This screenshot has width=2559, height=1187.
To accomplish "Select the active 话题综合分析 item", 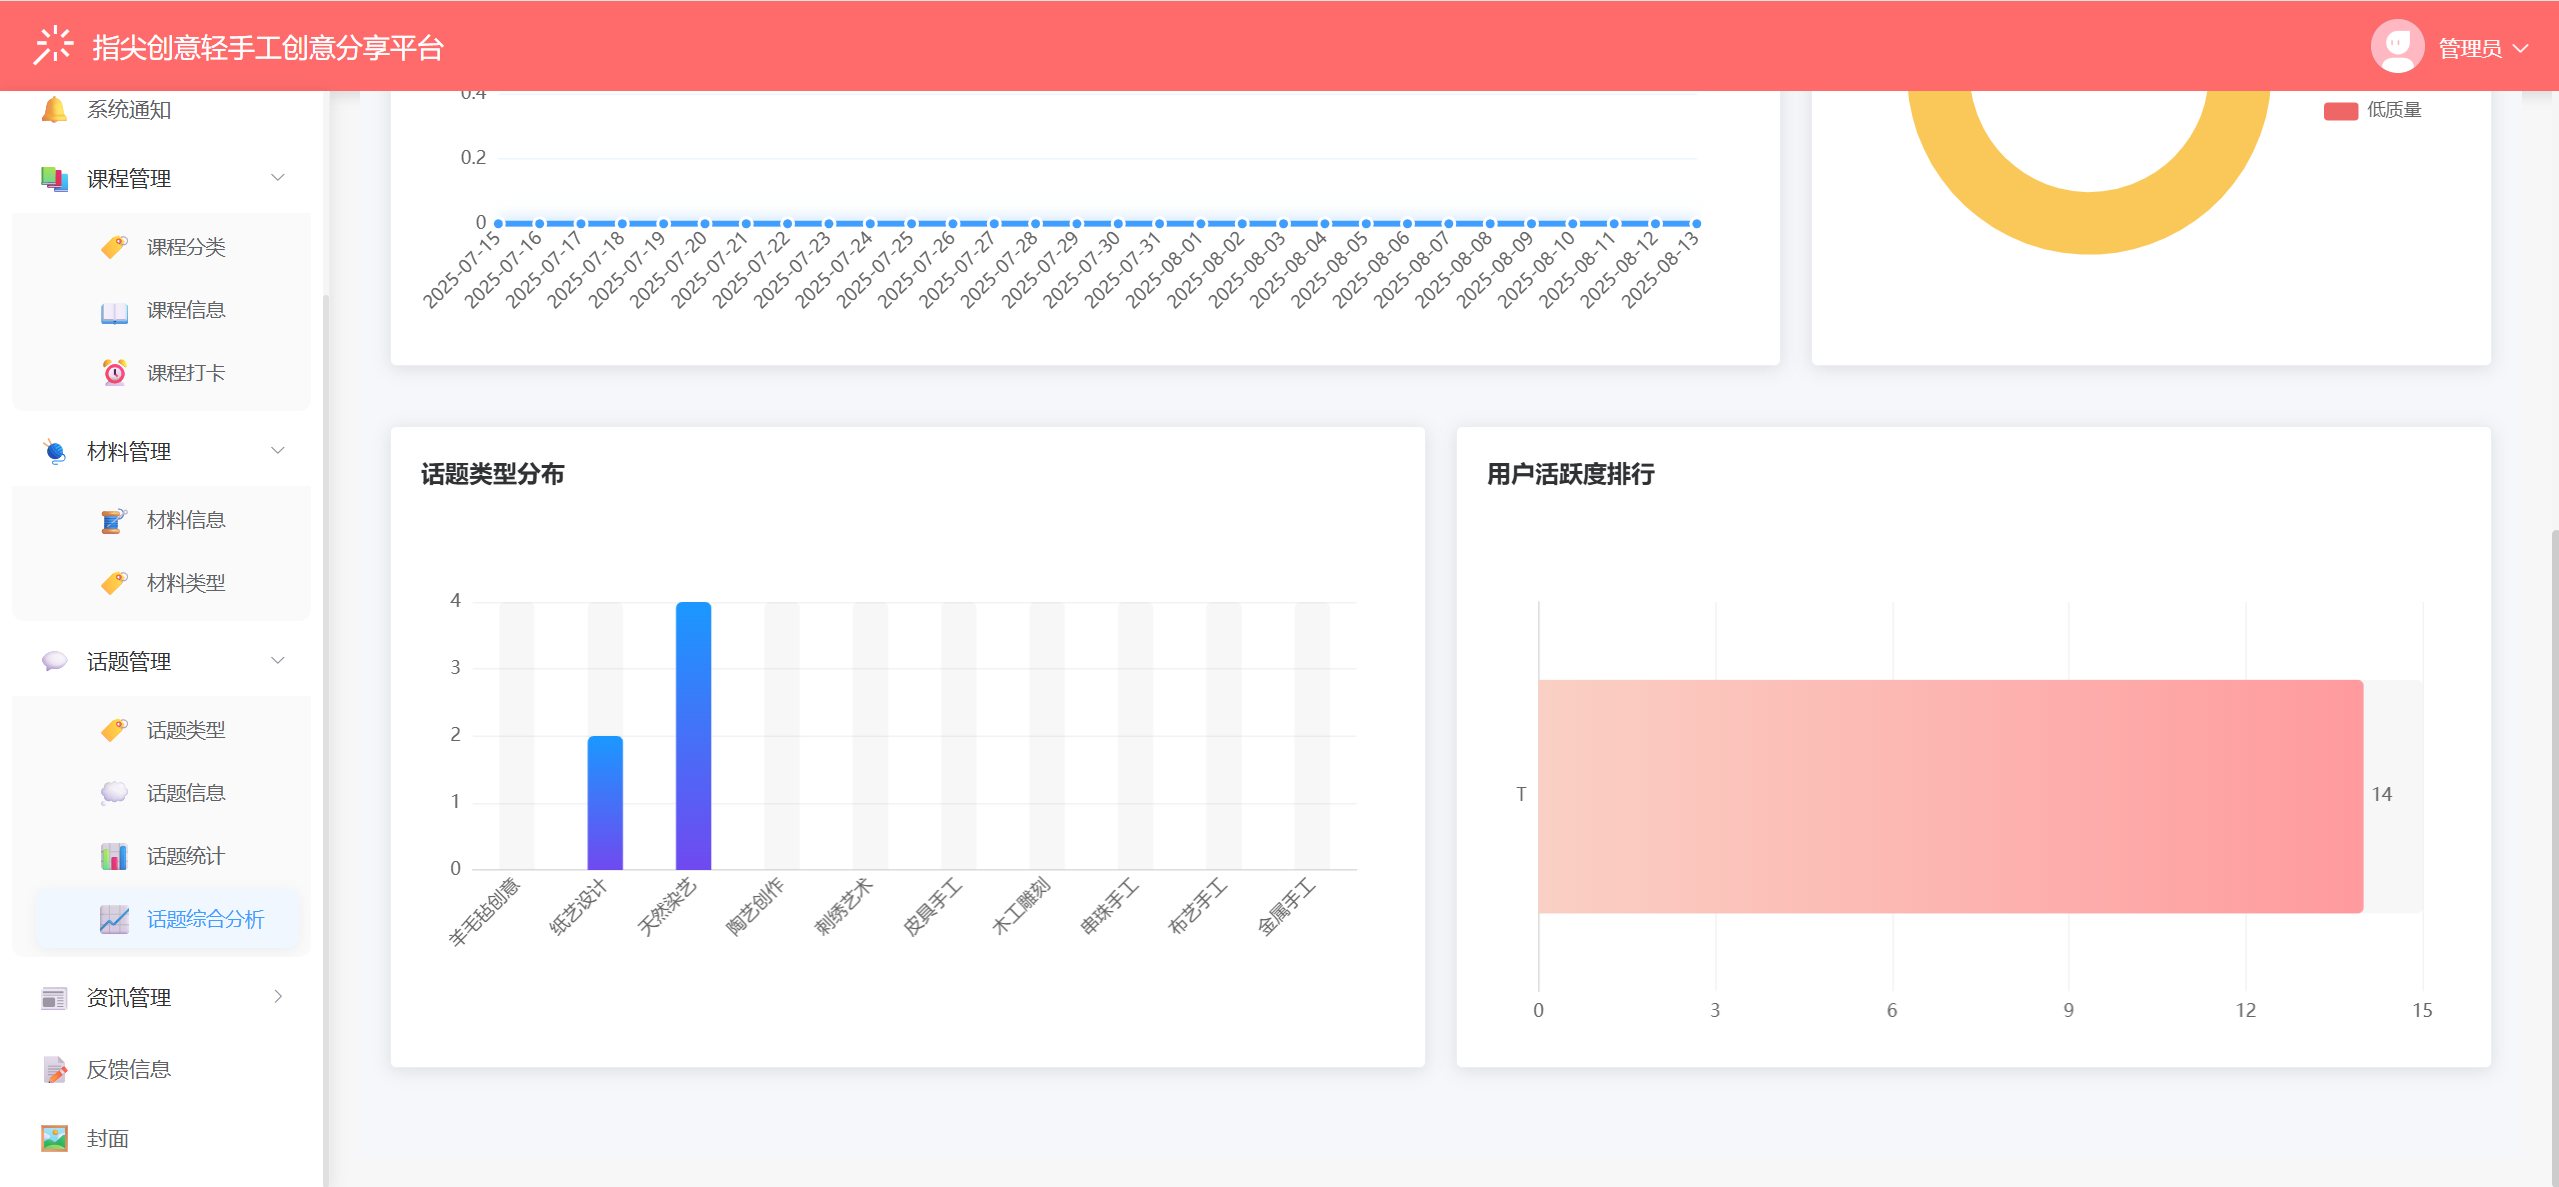I will [167, 919].
